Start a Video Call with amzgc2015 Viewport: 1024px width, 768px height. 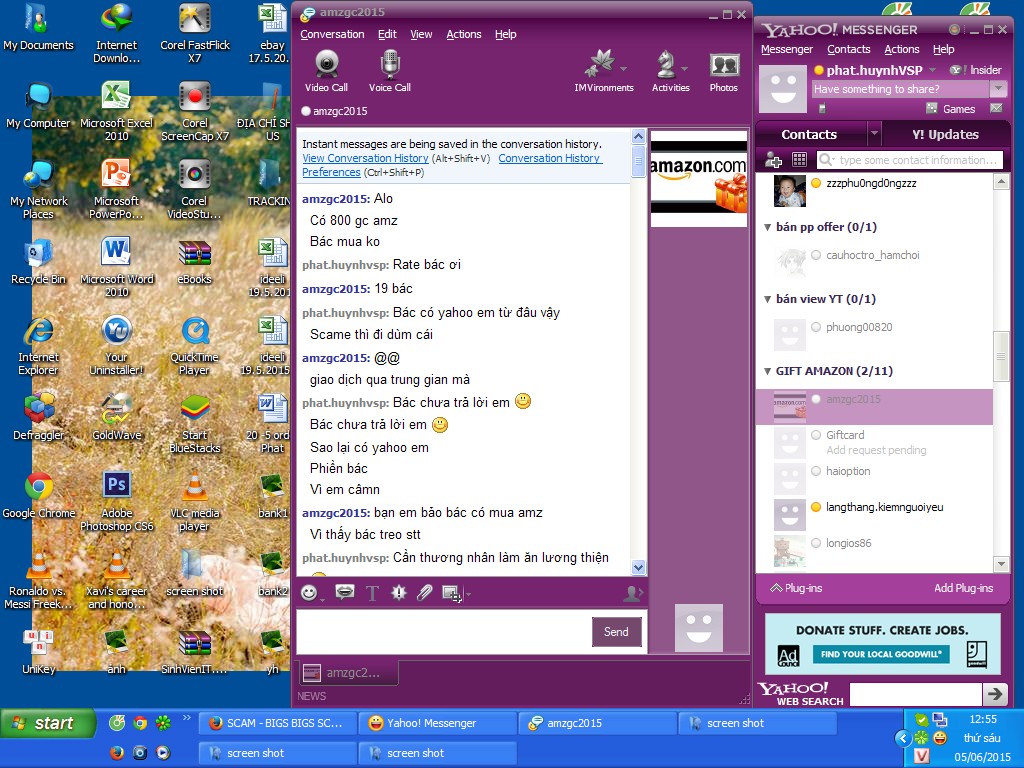click(x=326, y=71)
